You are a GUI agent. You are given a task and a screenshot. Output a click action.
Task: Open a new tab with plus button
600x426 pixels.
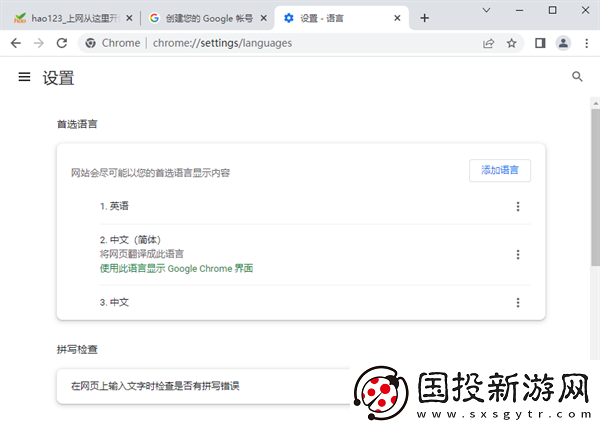[x=424, y=18]
